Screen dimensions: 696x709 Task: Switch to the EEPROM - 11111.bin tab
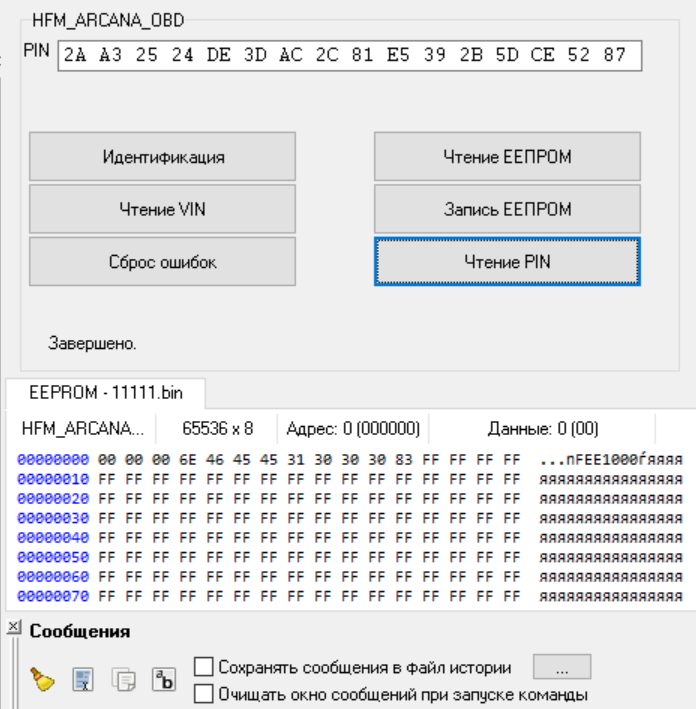tap(105, 393)
